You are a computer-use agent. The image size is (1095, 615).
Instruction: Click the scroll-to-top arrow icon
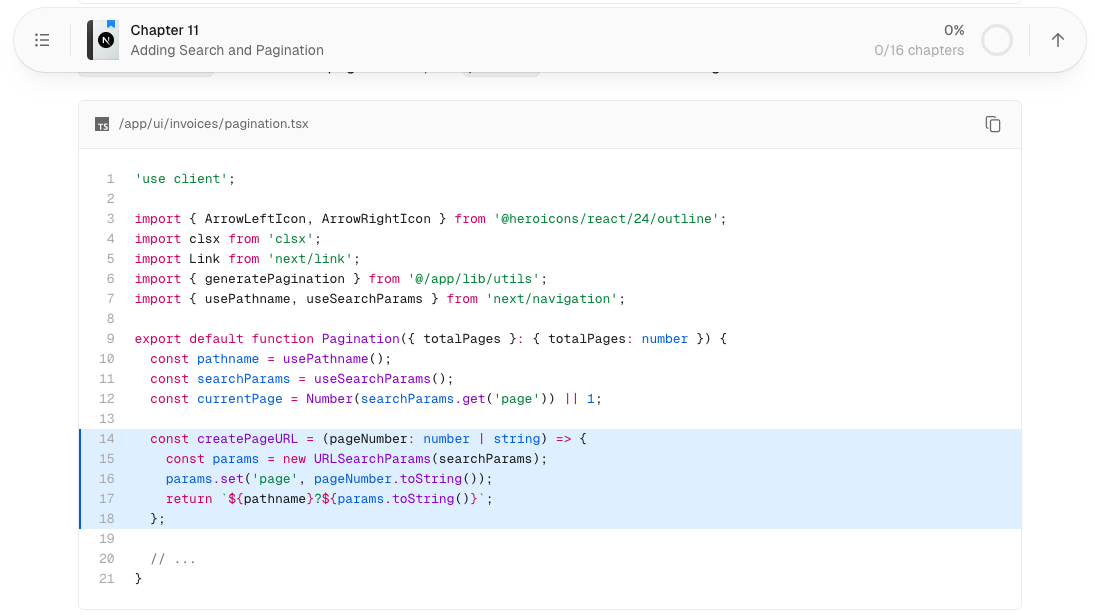click(1058, 40)
